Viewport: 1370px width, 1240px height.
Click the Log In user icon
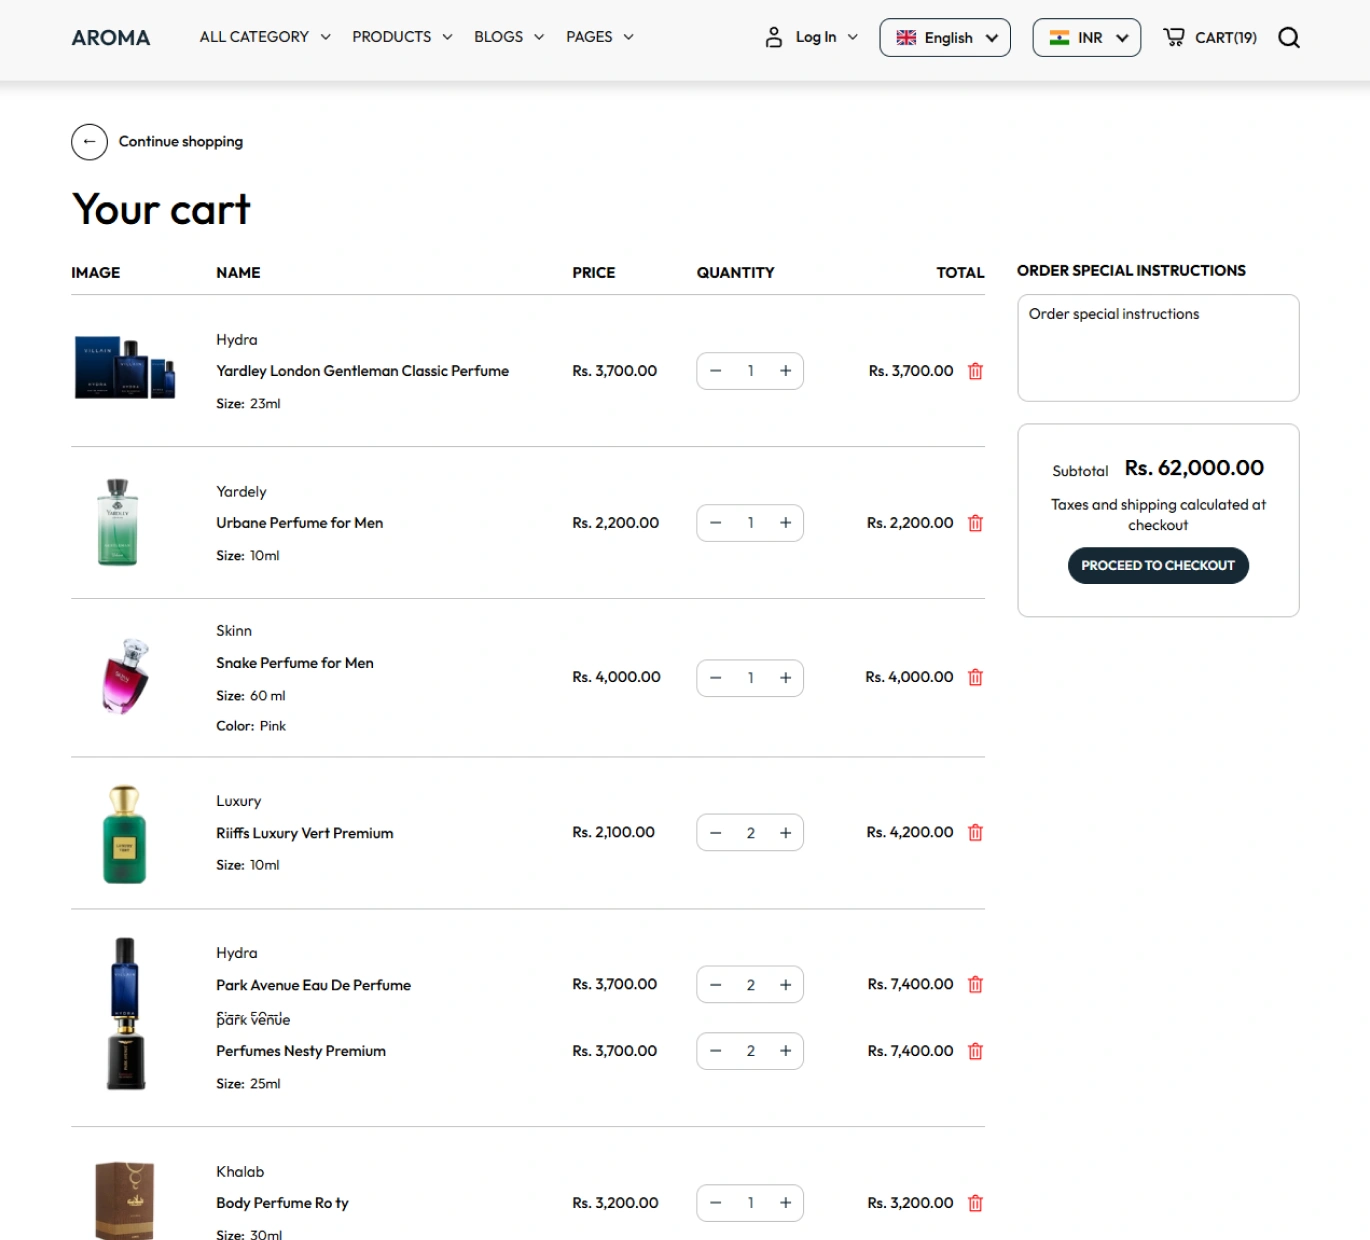coord(773,37)
